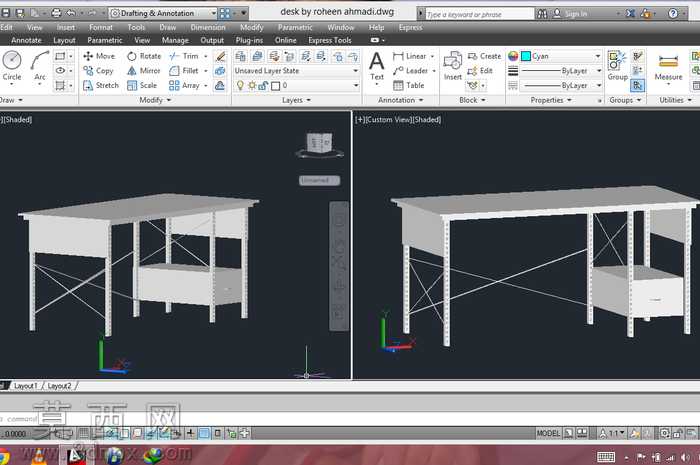Image resolution: width=700 pixels, height=465 pixels.
Task: Open the Format menu
Action: click(x=101, y=27)
